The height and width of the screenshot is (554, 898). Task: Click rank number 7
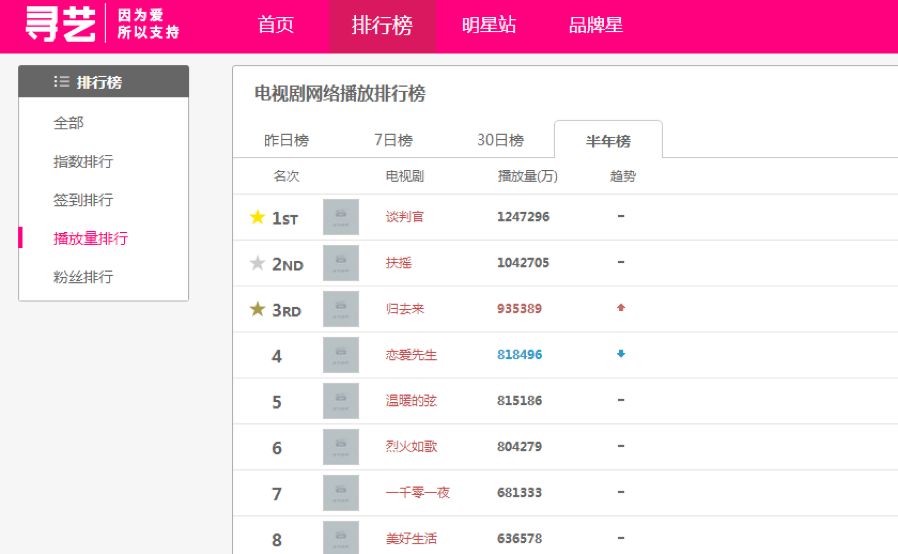tap(277, 494)
